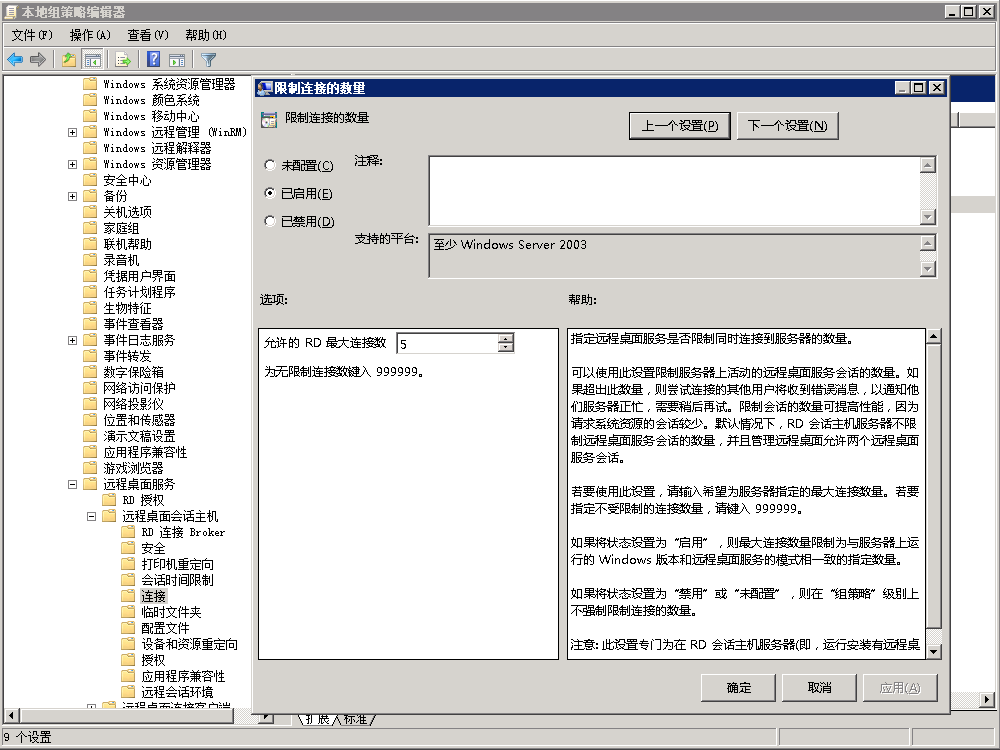Select the 已启用 radio button
Image resolution: width=1000 pixels, height=750 pixels.
coord(269,193)
